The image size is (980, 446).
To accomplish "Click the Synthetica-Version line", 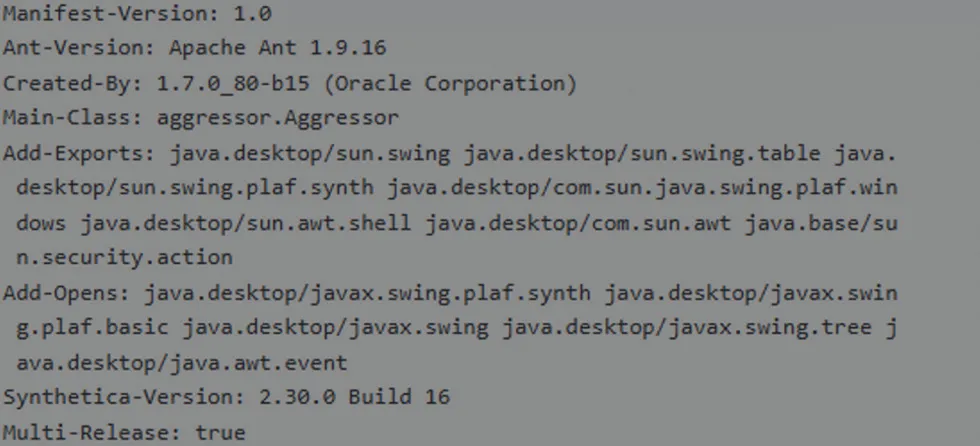I will pos(226,397).
